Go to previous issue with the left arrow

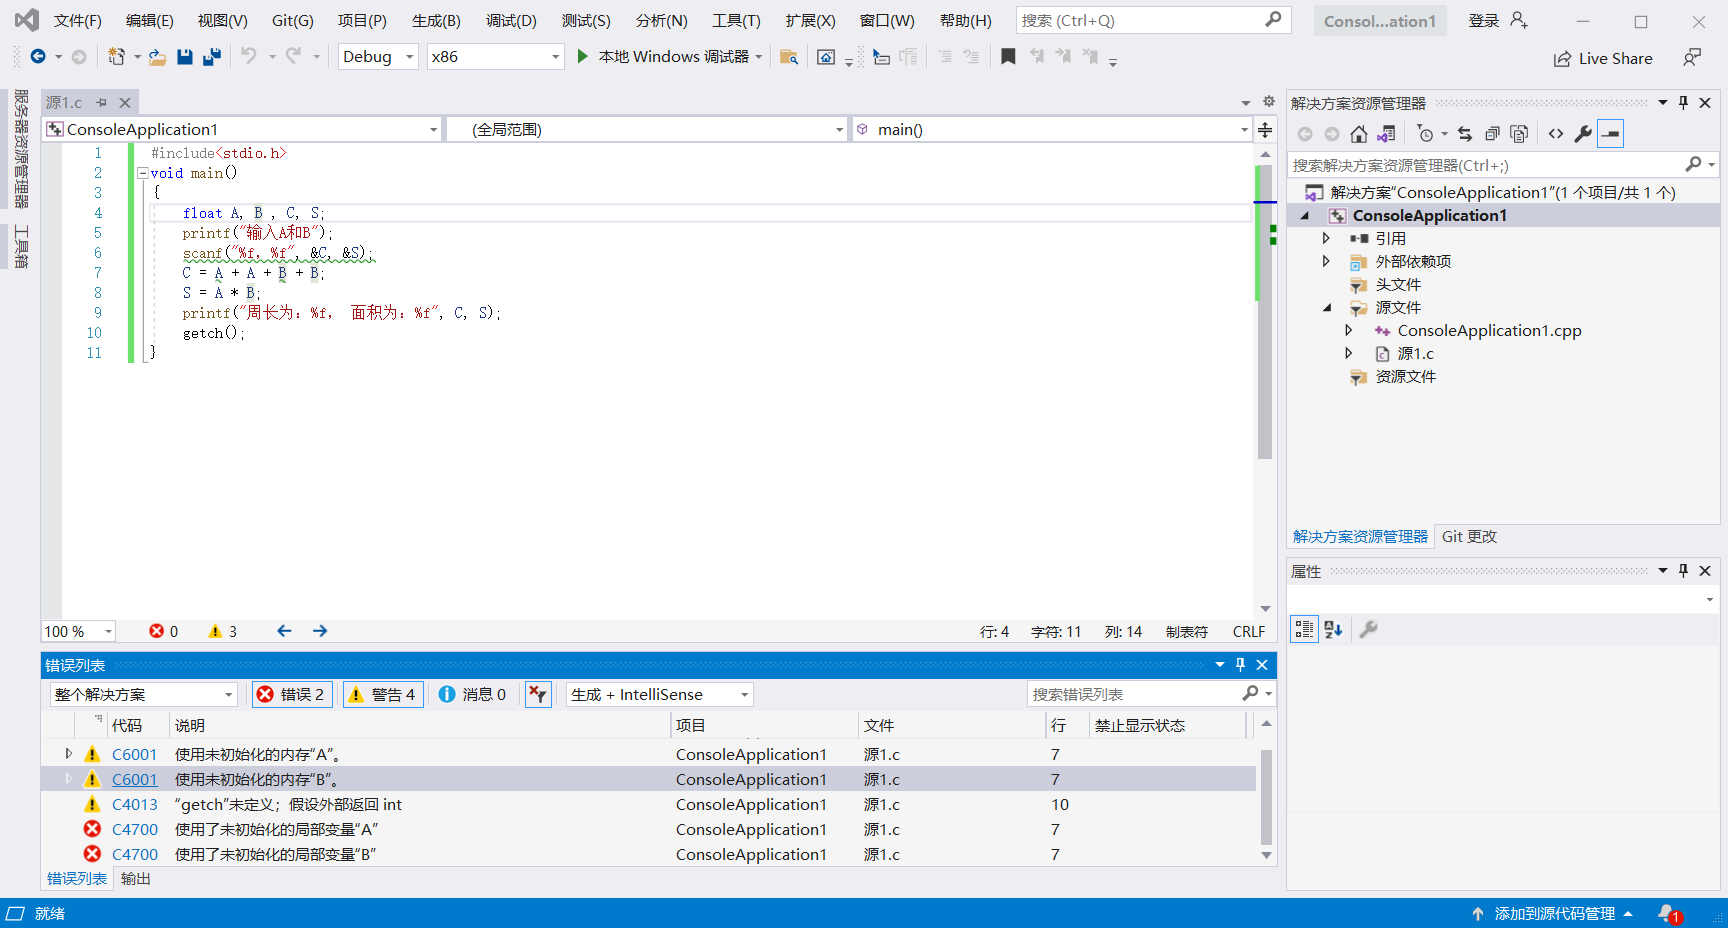click(284, 631)
